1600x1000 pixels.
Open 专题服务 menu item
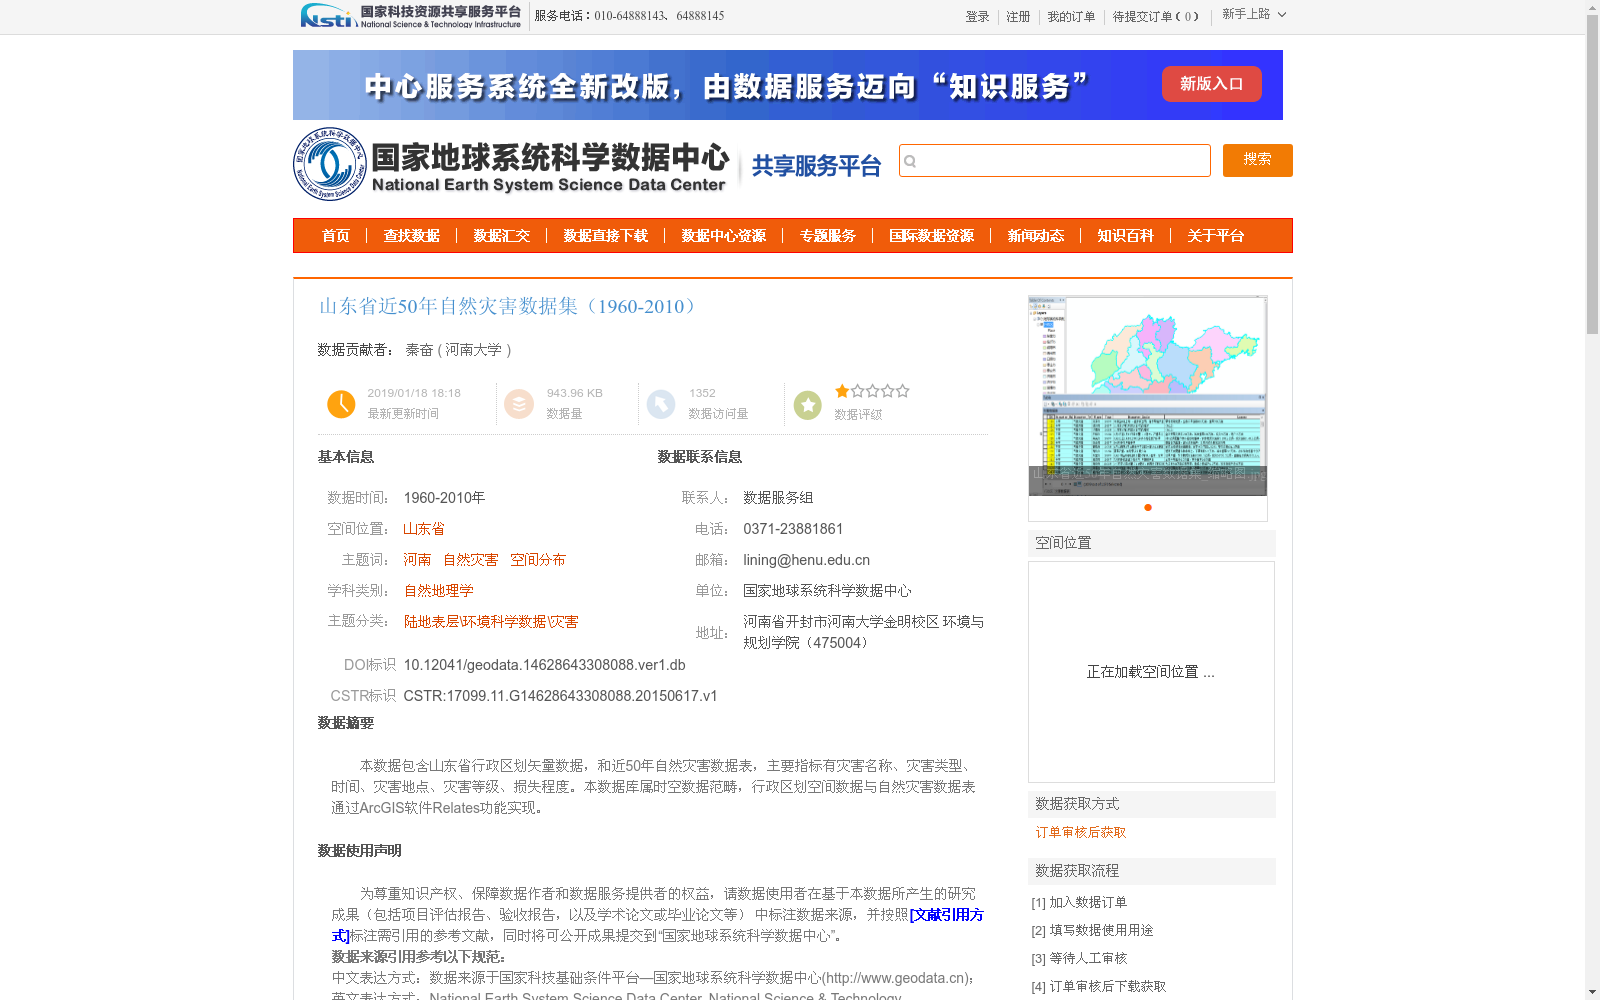(x=828, y=236)
